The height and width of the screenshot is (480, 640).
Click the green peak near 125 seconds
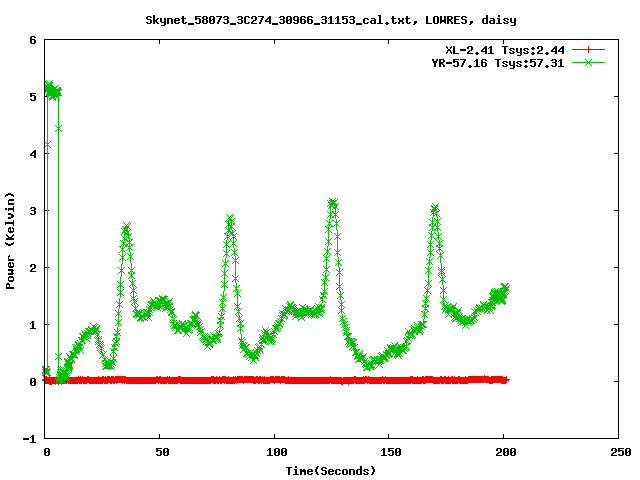click(333, 203)
